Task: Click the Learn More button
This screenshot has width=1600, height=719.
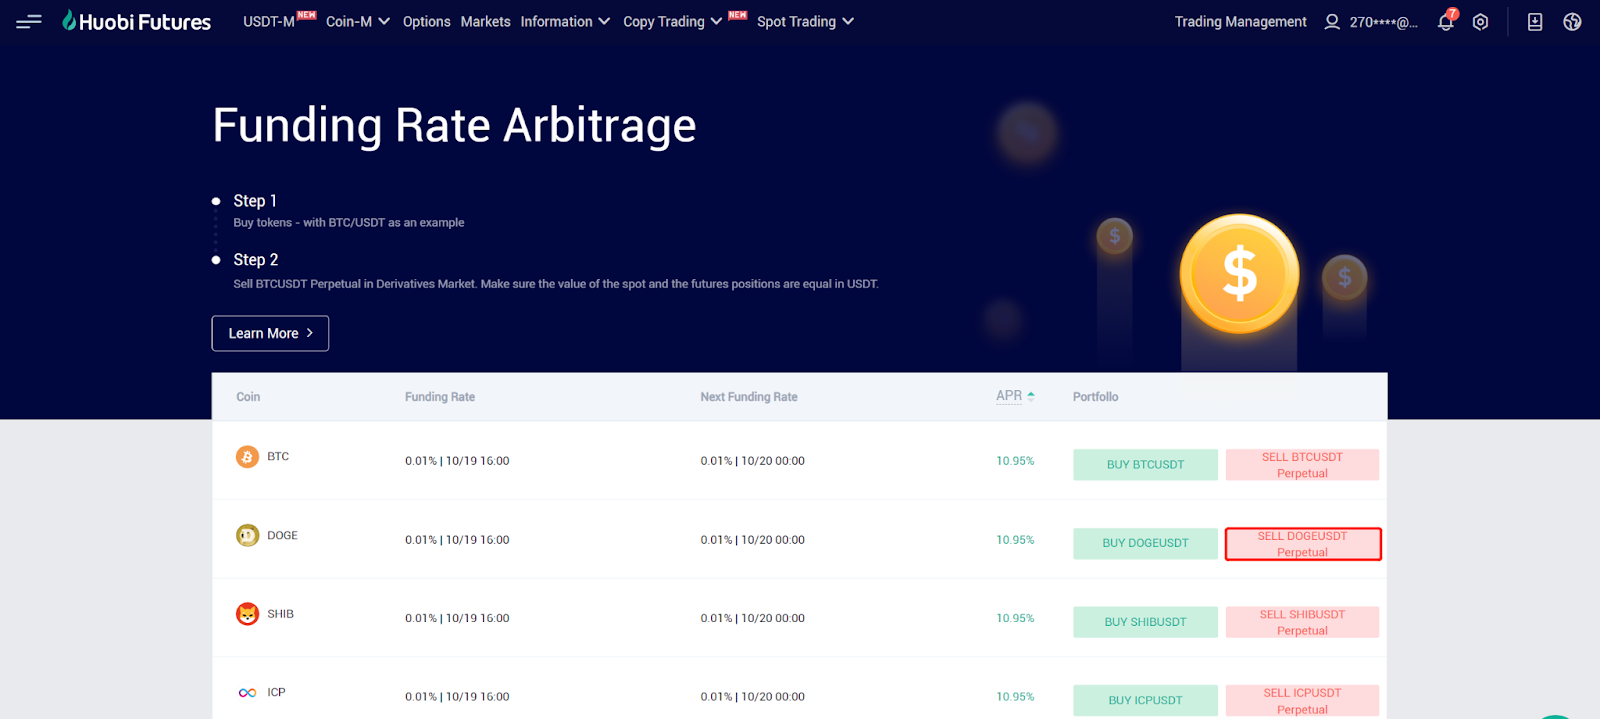Action: pos(270,334)
